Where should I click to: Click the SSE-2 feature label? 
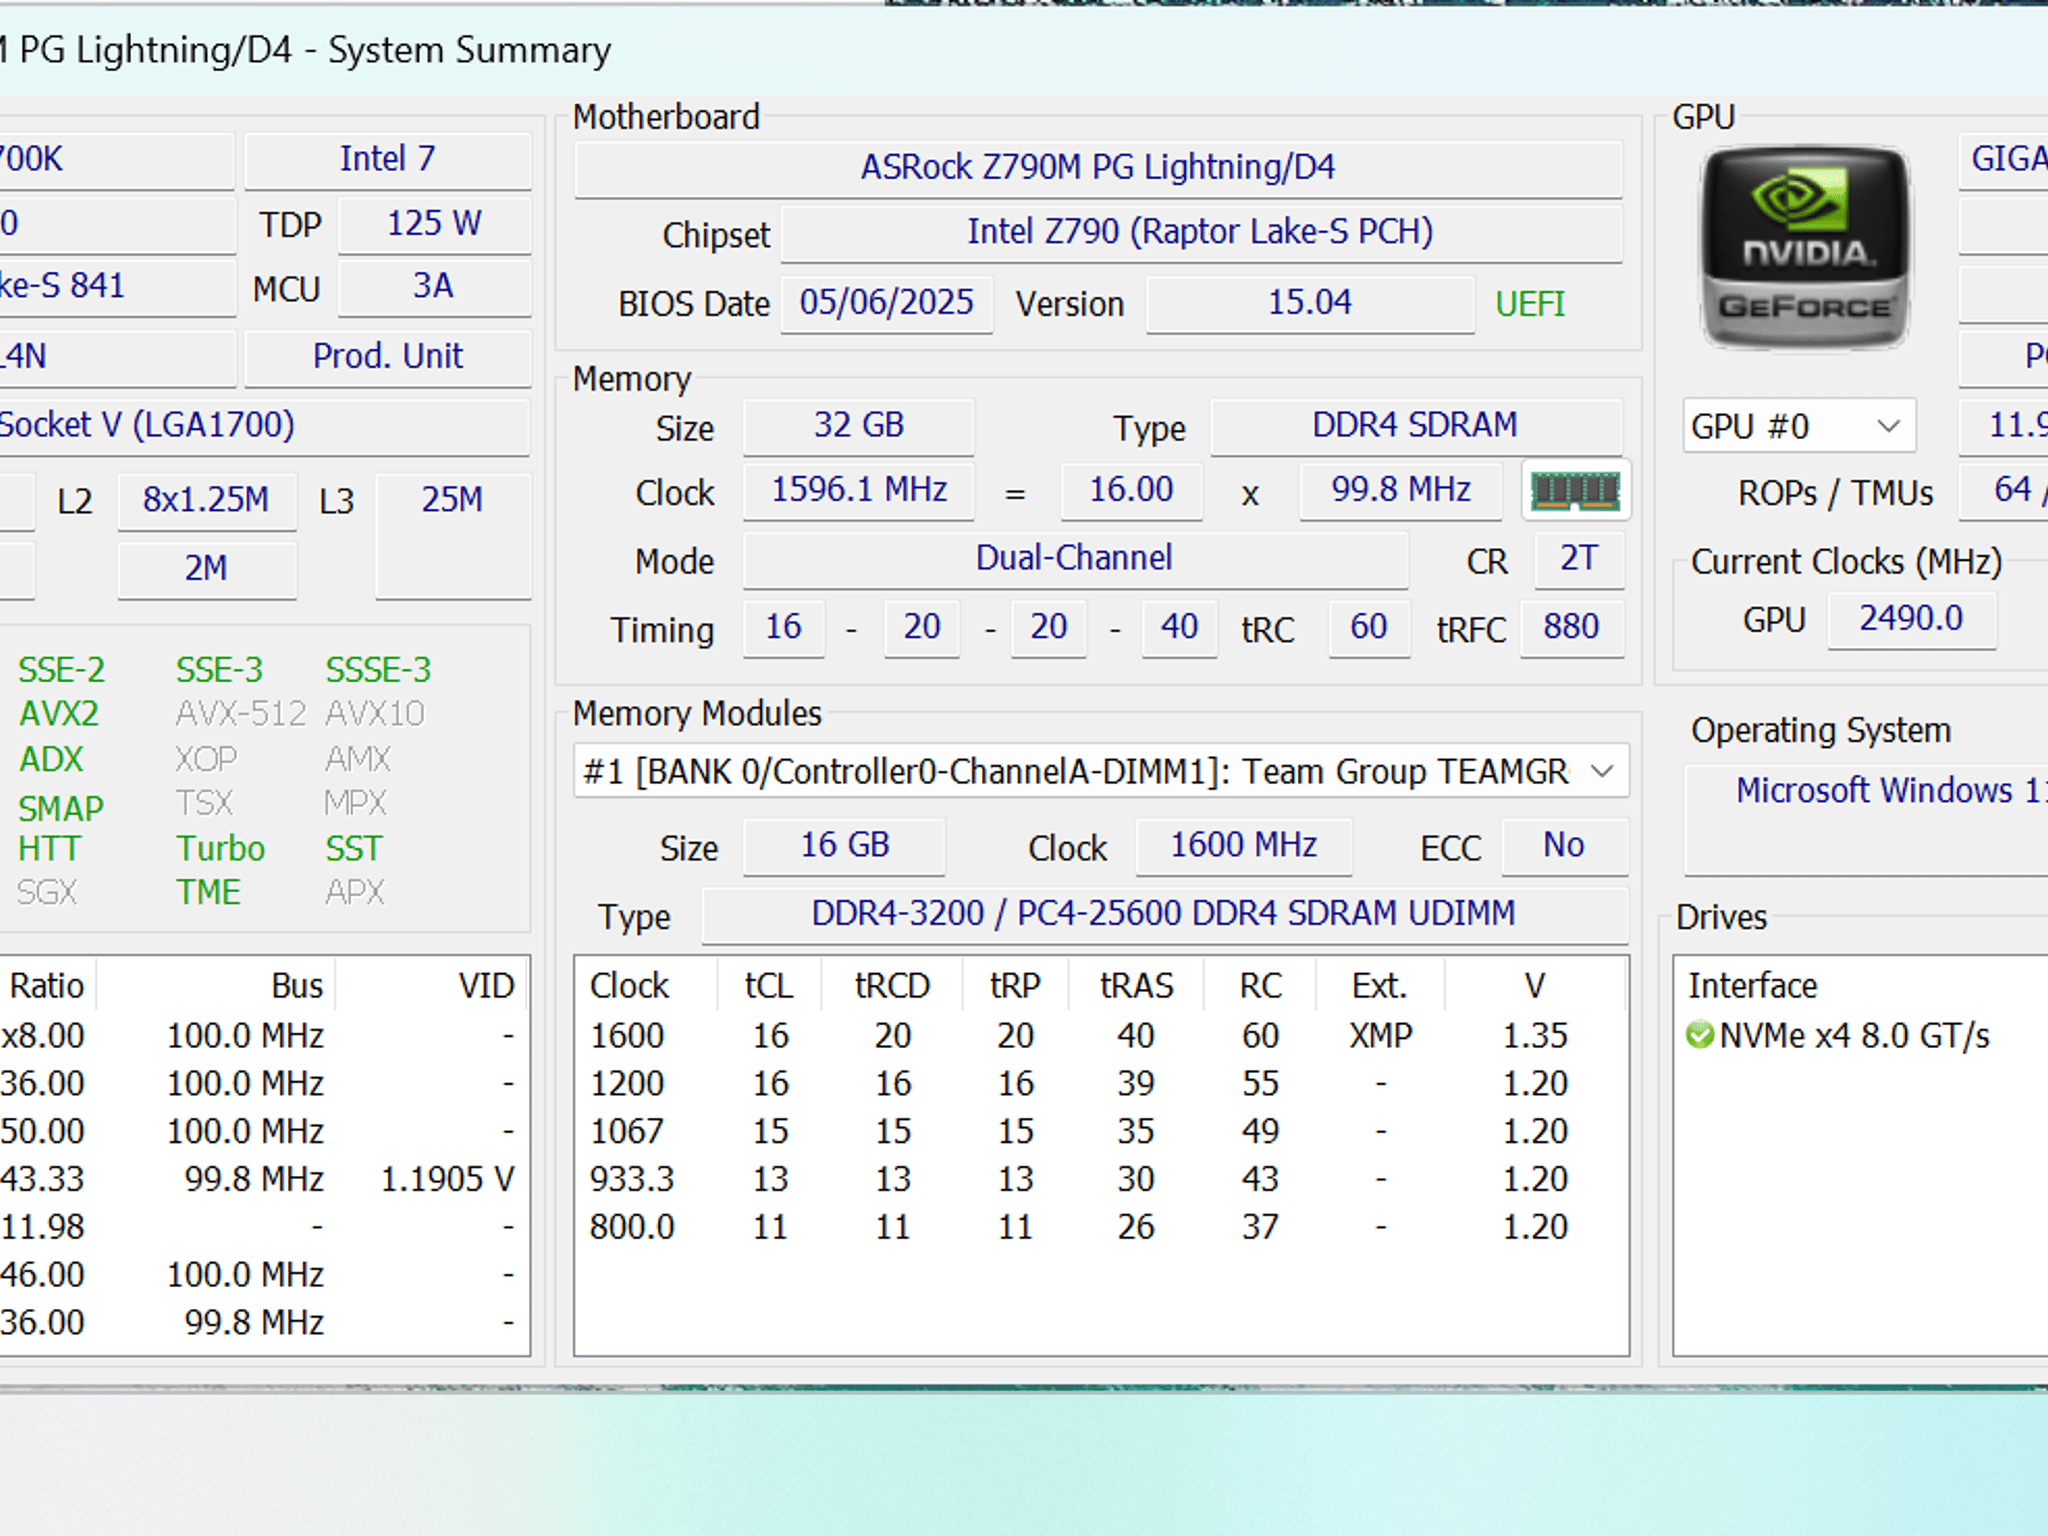pos(62,670)
